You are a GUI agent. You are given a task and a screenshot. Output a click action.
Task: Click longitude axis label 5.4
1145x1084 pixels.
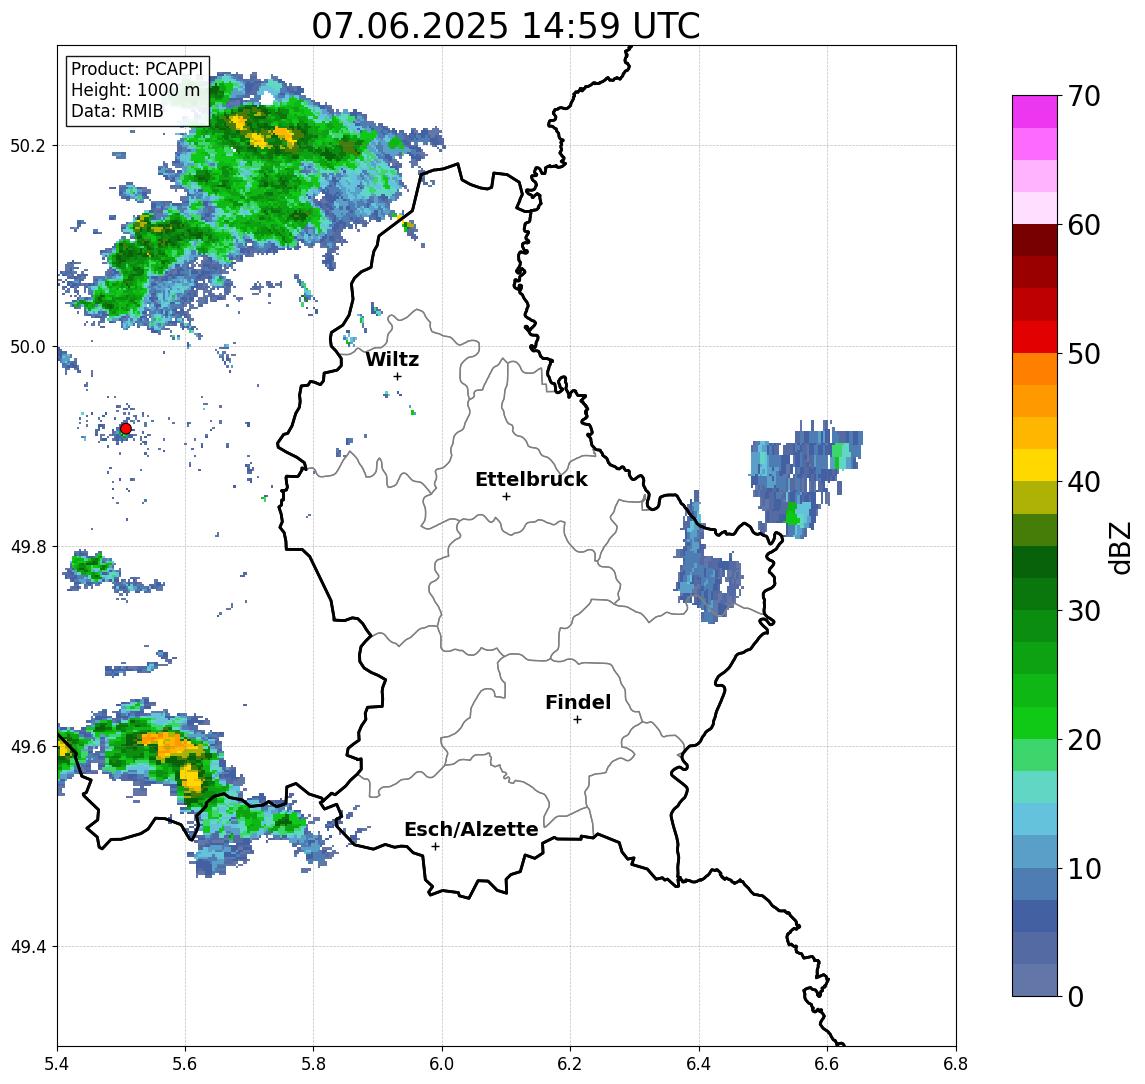pyautogui.click(x=57, y=1064)
